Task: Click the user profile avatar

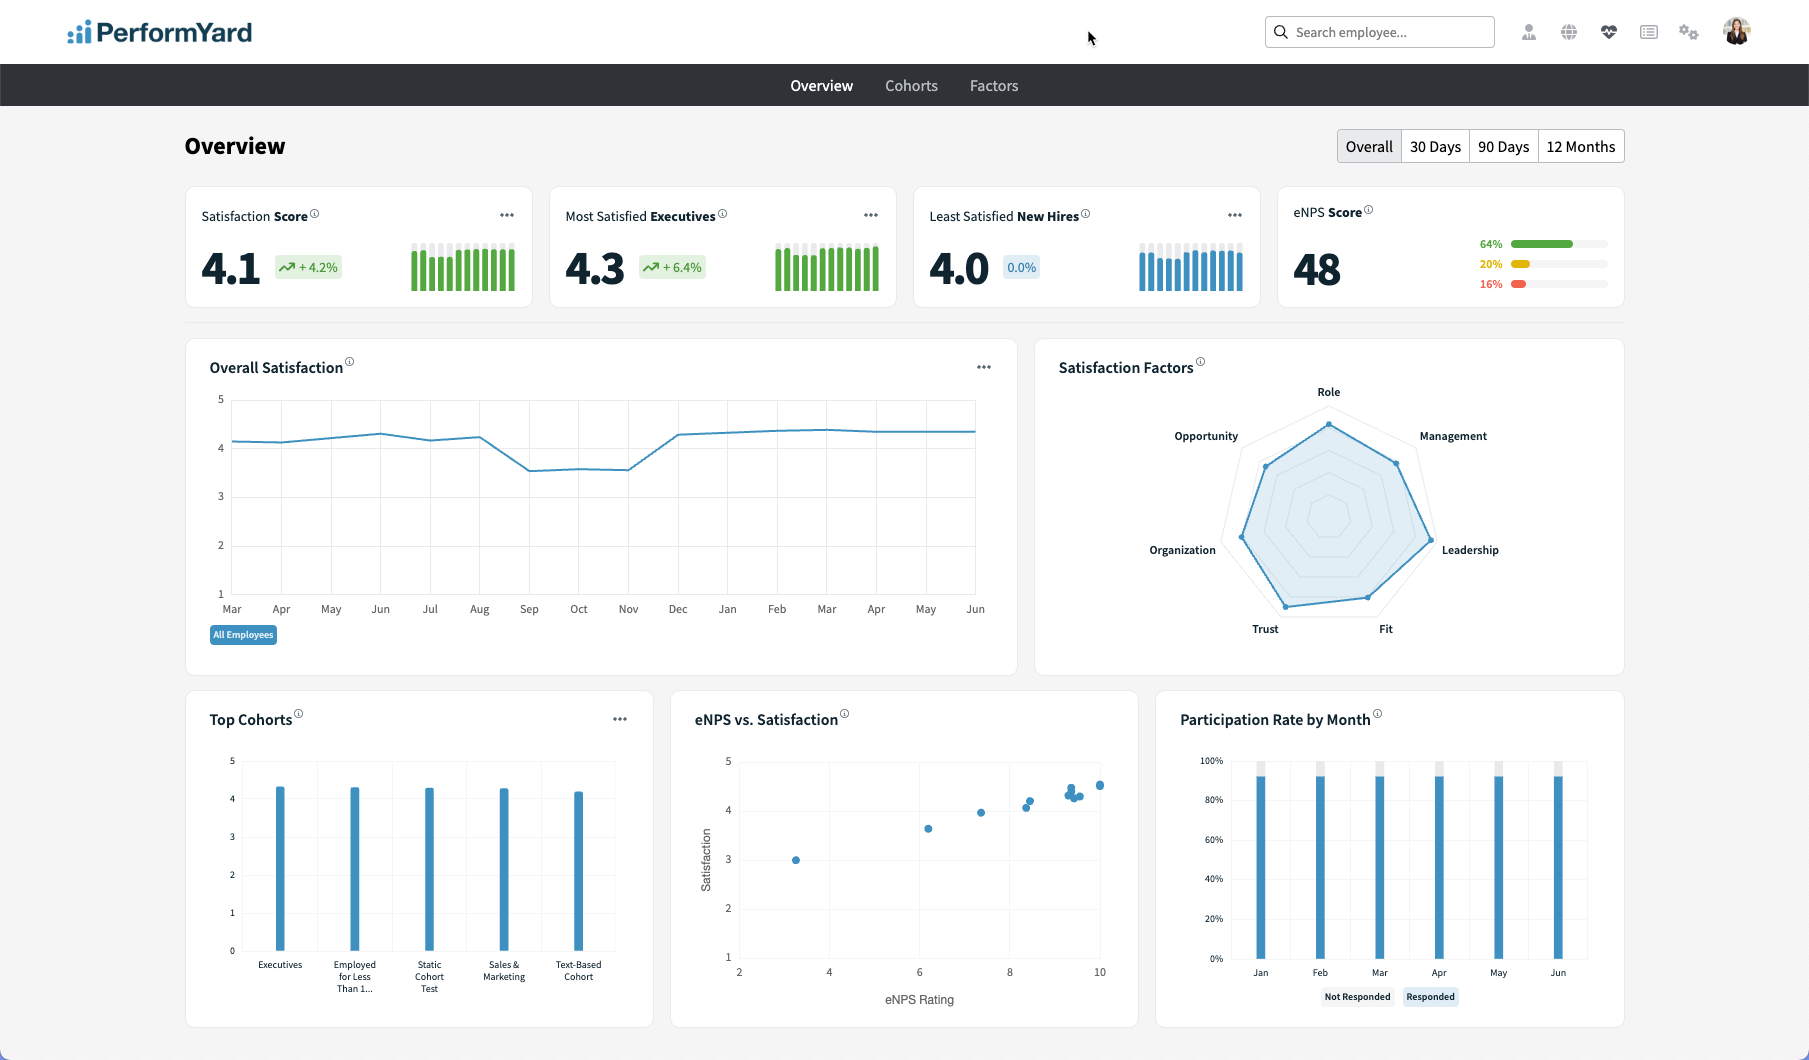Action: [x=1736, y=32]
